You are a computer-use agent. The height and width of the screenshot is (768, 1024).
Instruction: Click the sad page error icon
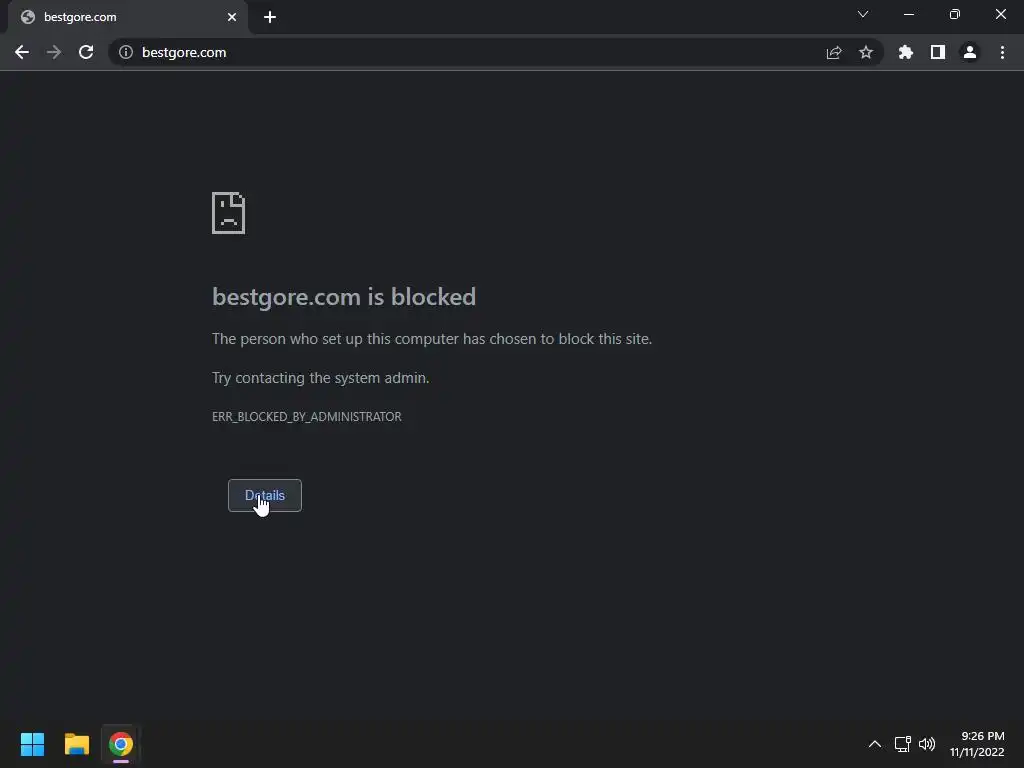[229, 213]
